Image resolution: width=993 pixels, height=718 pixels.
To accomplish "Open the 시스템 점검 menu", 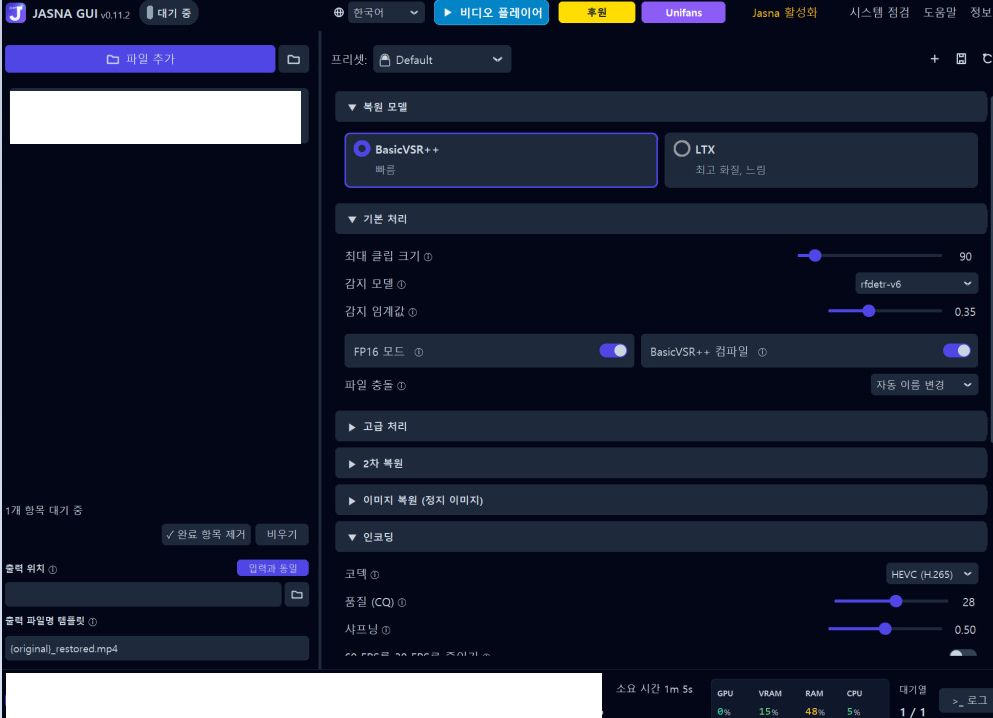I will point(879,13).
